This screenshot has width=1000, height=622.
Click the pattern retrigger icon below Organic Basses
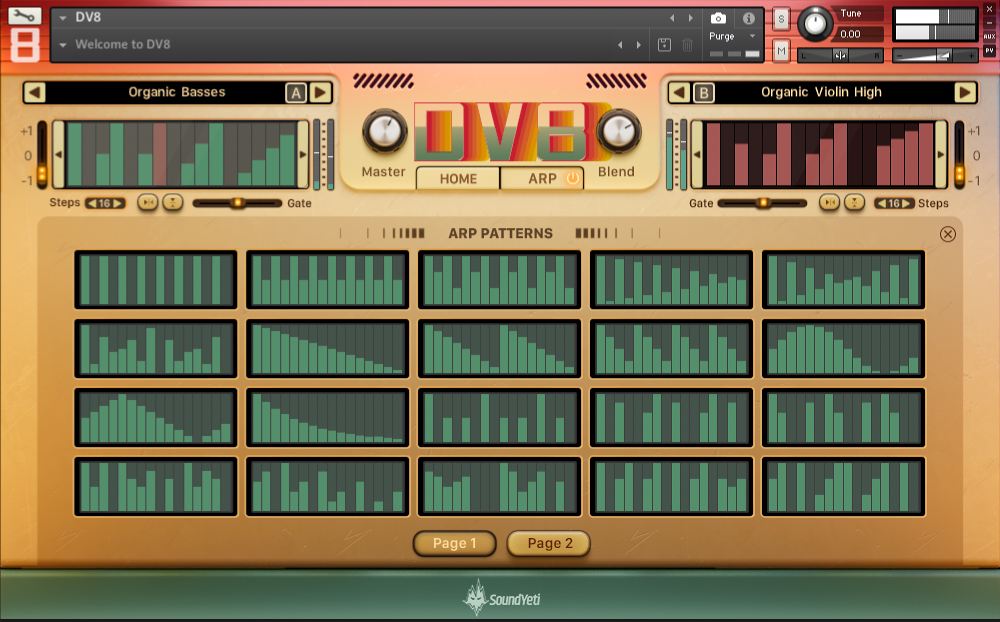point(146,202)
